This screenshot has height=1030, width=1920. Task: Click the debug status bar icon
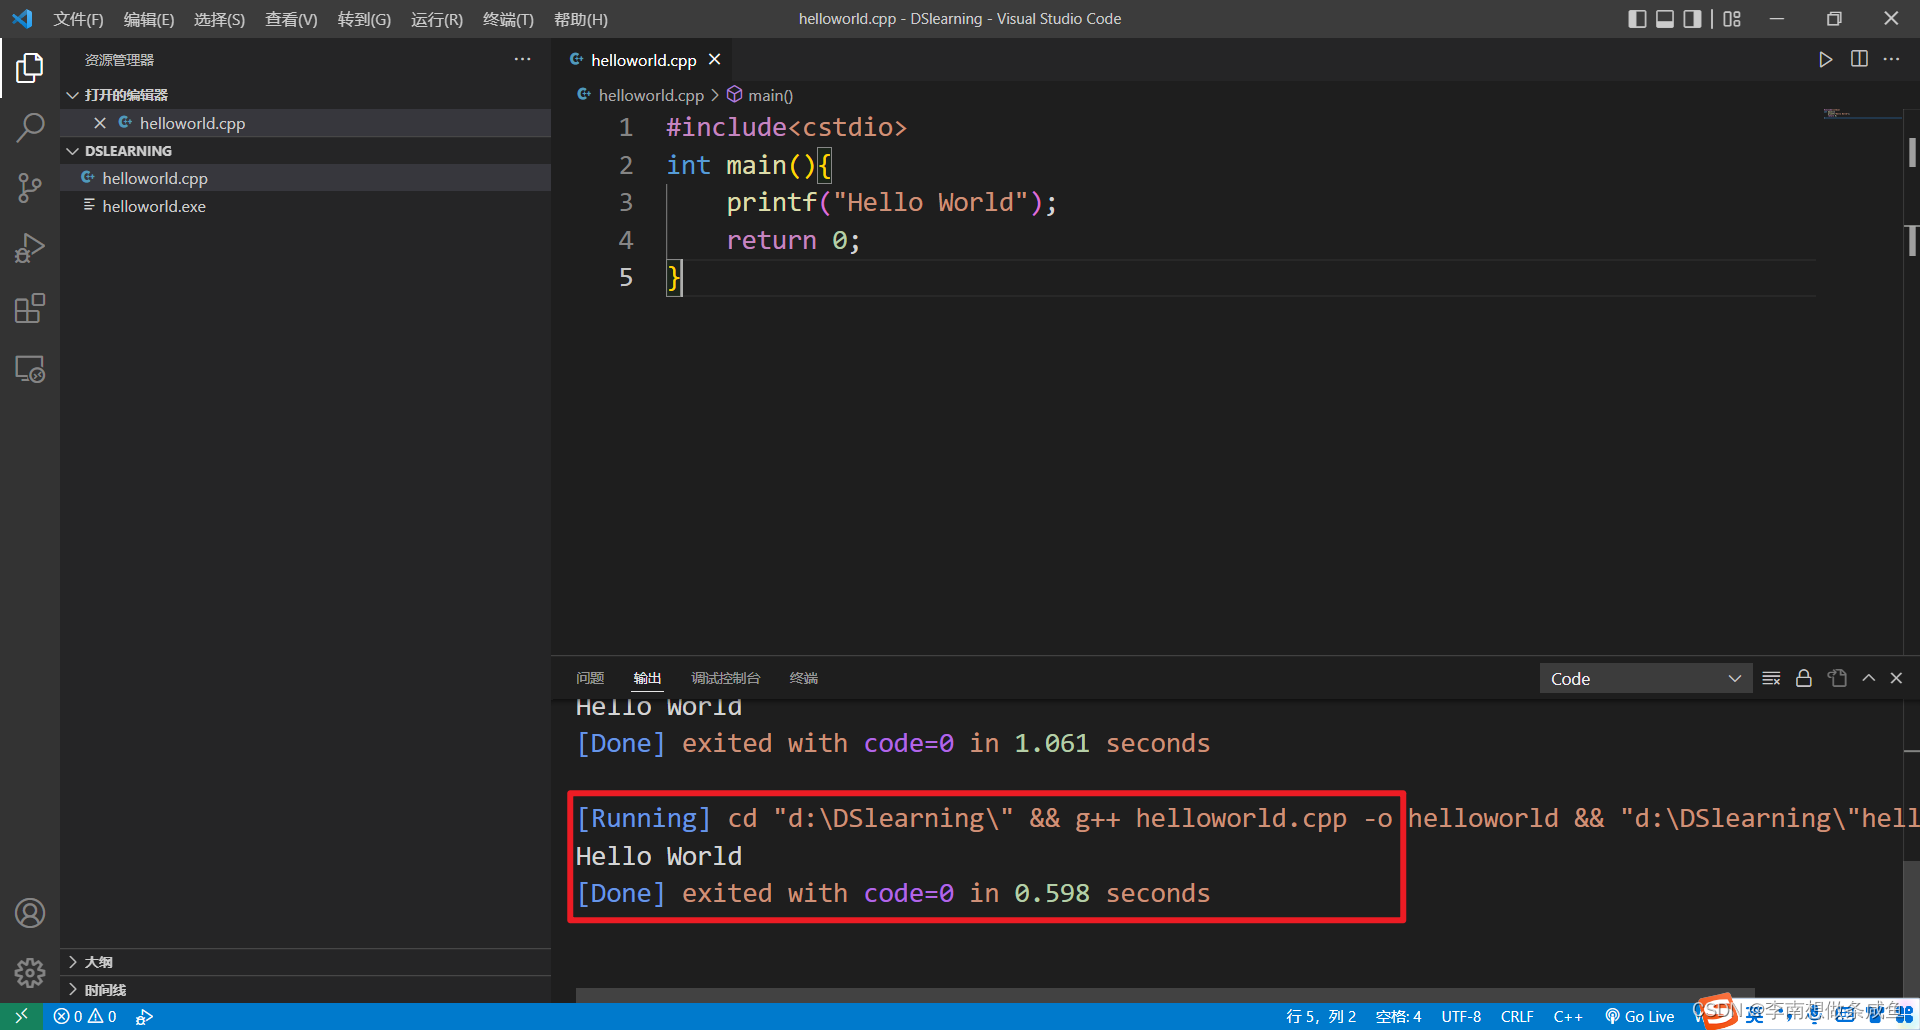[145, 1016]
